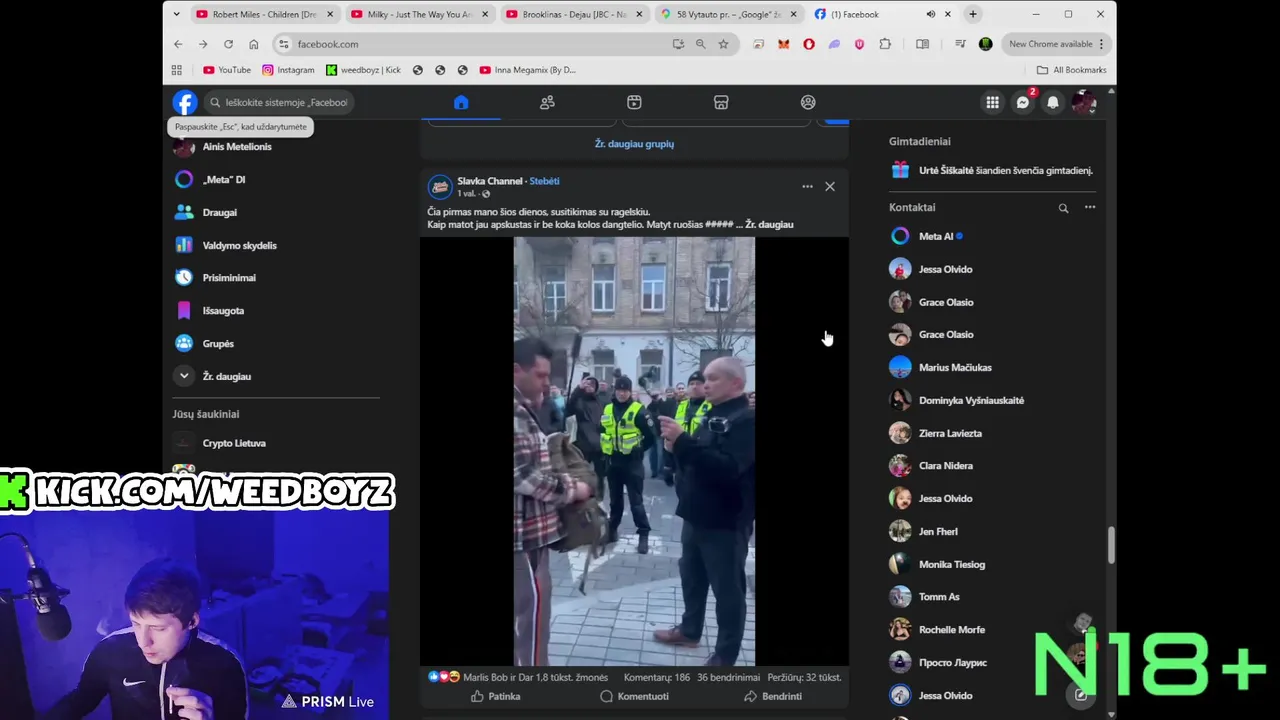Switch to the Brooklinas - Dejau tab

(x=573, y=14)
